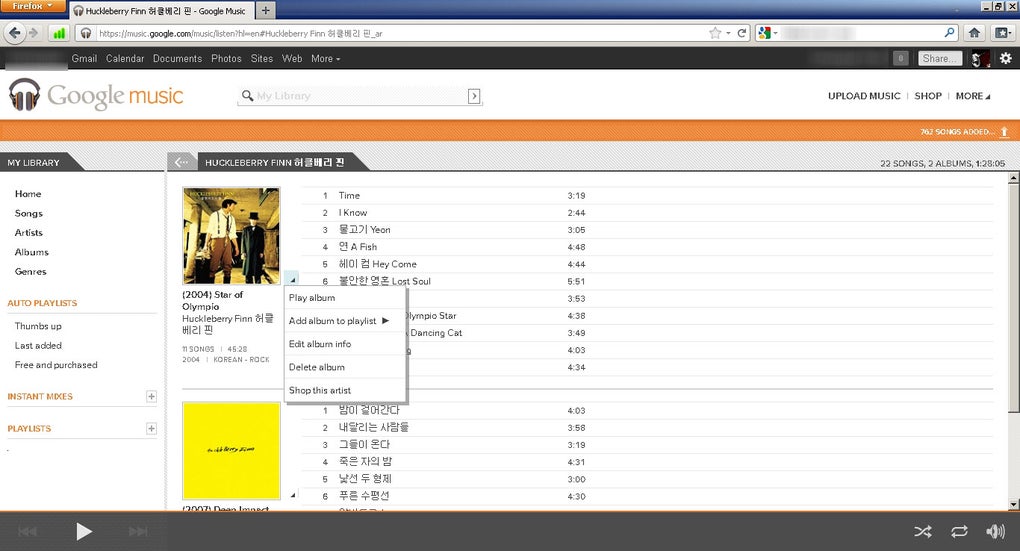The image size is (1020, 551).
Task: Click the search options arrow in search box
Action: point(474,96)
